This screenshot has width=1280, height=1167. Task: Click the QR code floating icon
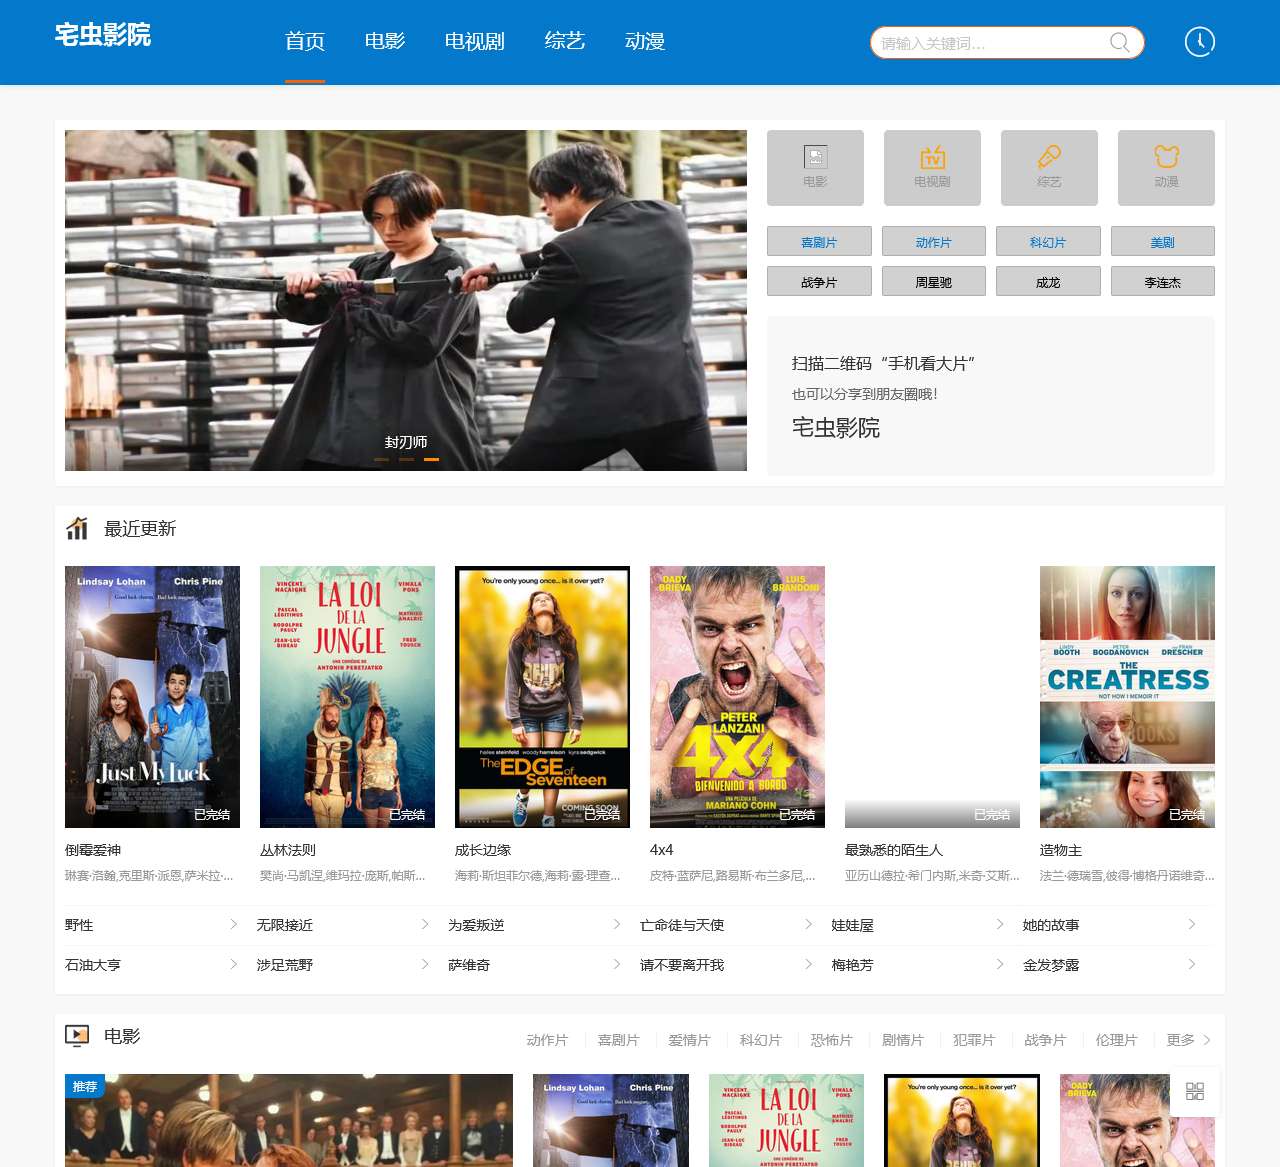1194,1091
